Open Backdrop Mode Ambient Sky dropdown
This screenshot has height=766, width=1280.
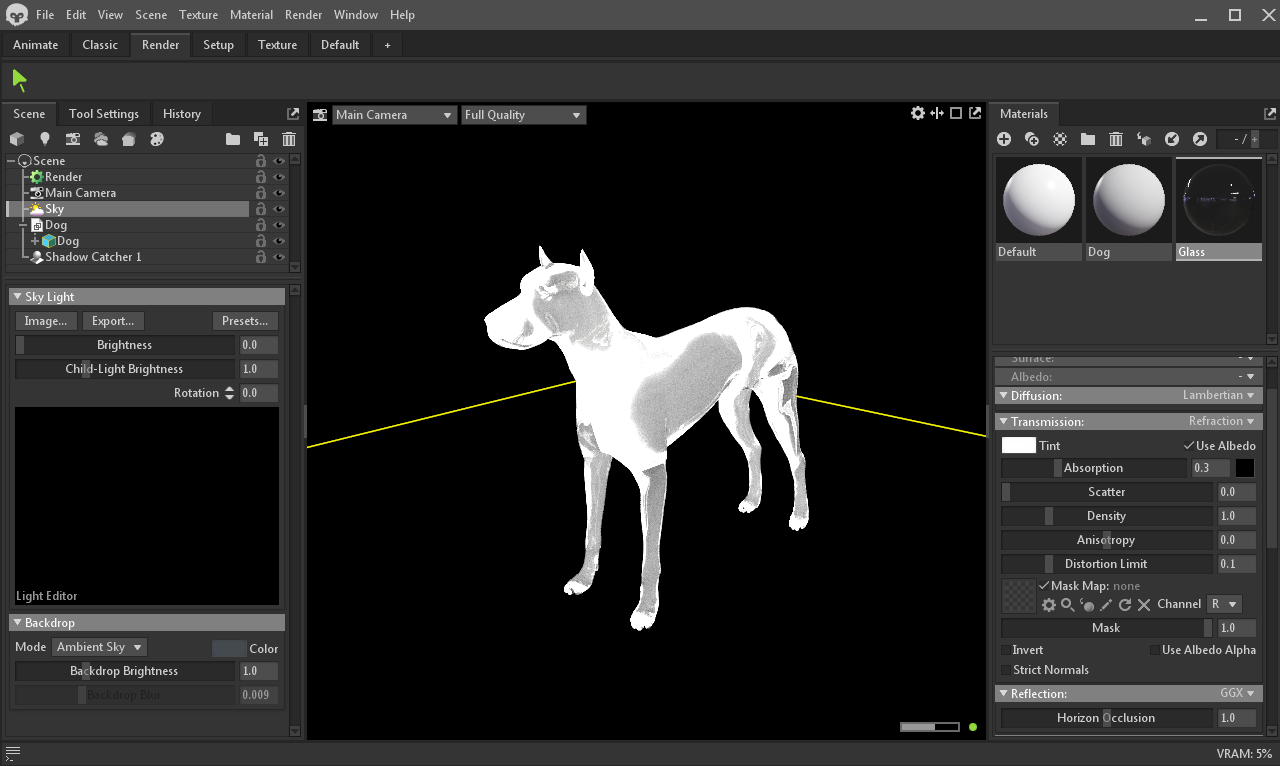[100, 647]
